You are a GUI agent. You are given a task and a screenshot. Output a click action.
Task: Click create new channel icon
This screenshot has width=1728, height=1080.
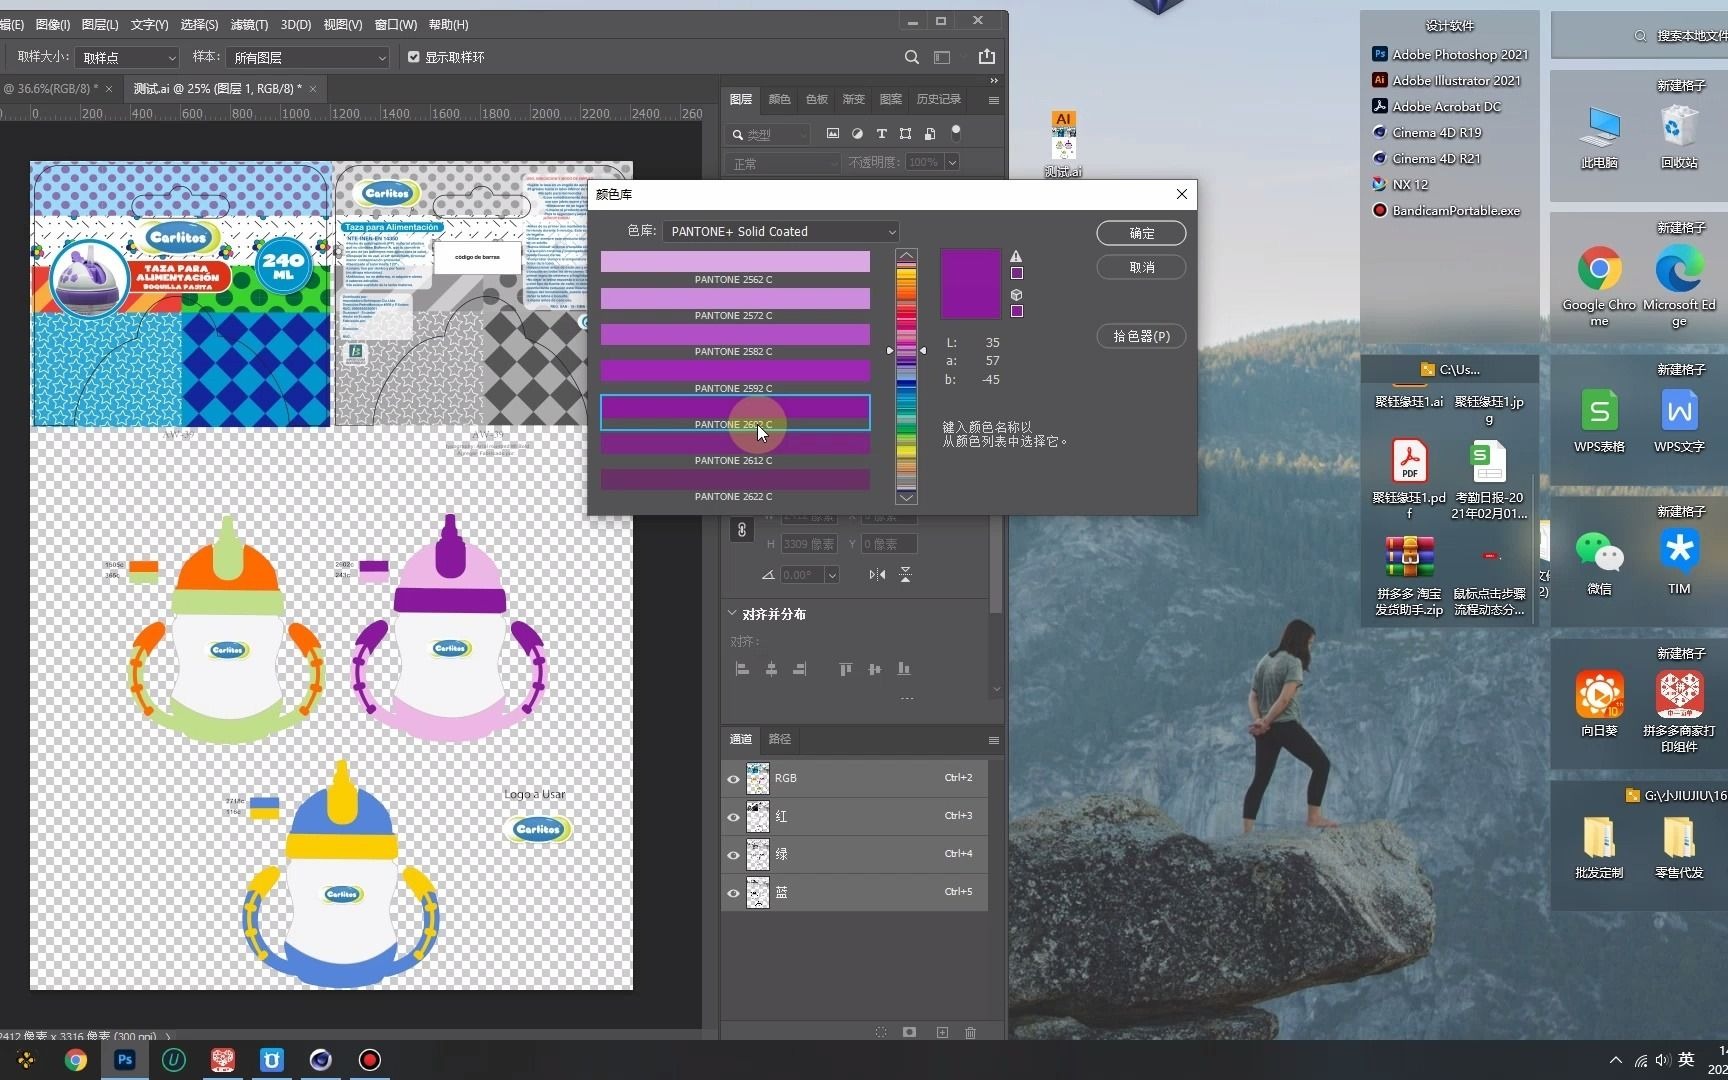[x=942, y=1032]
